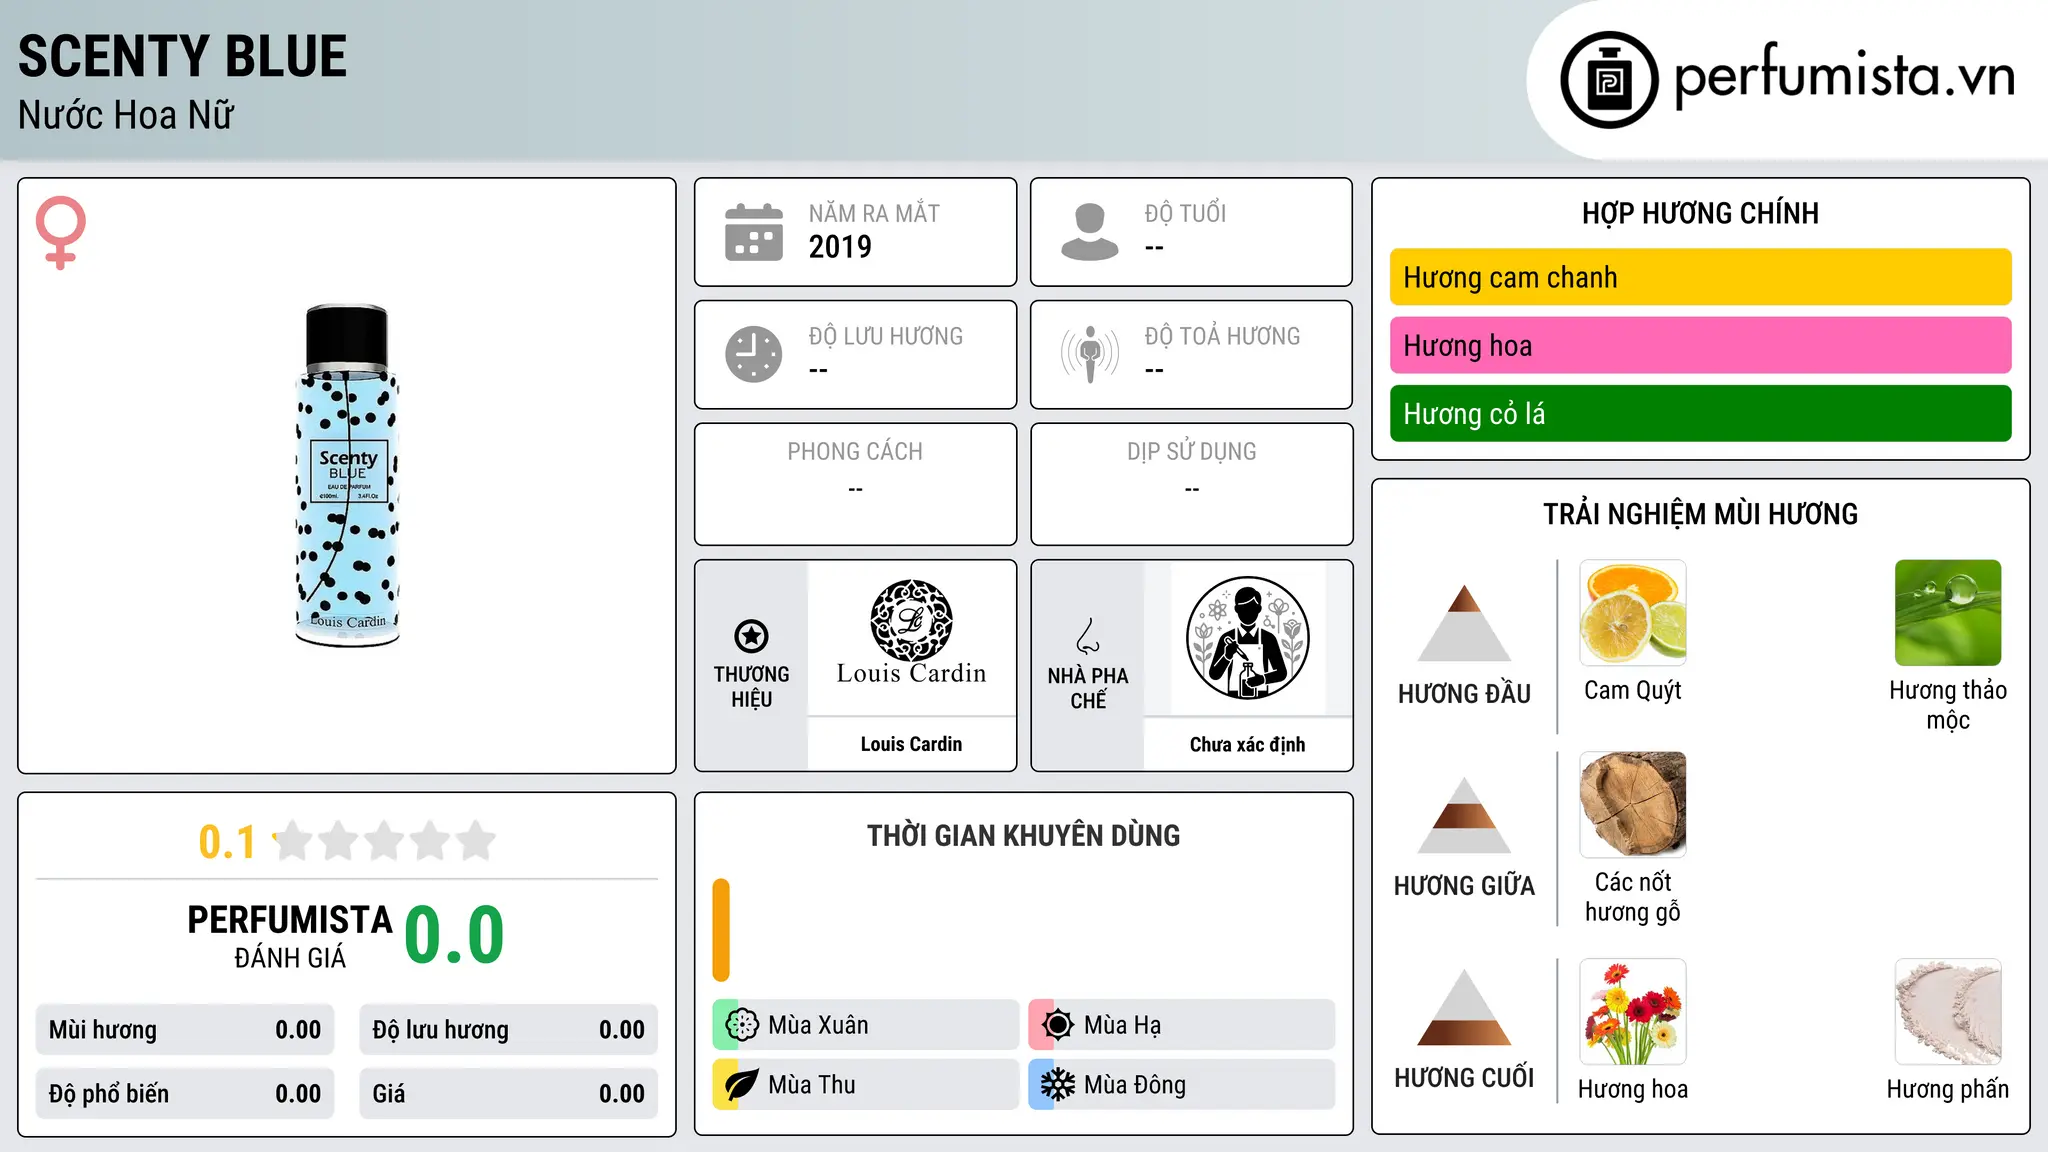Click the ĐỘ TUỔI label
2048x1152 pixels.
(x=1185, y=213)
